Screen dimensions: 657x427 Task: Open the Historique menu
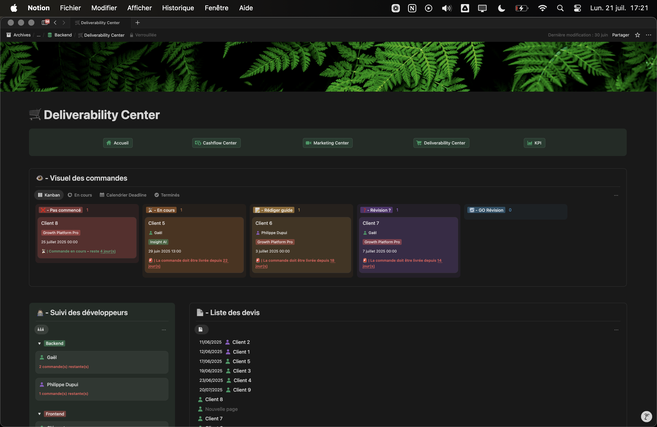tap(178, 8)
